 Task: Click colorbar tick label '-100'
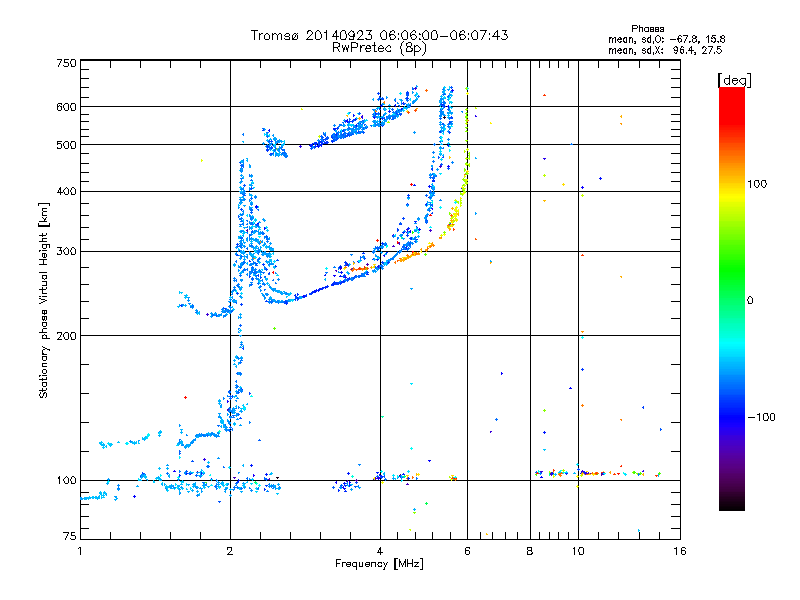pyautogui.click(x=761, y=417)
